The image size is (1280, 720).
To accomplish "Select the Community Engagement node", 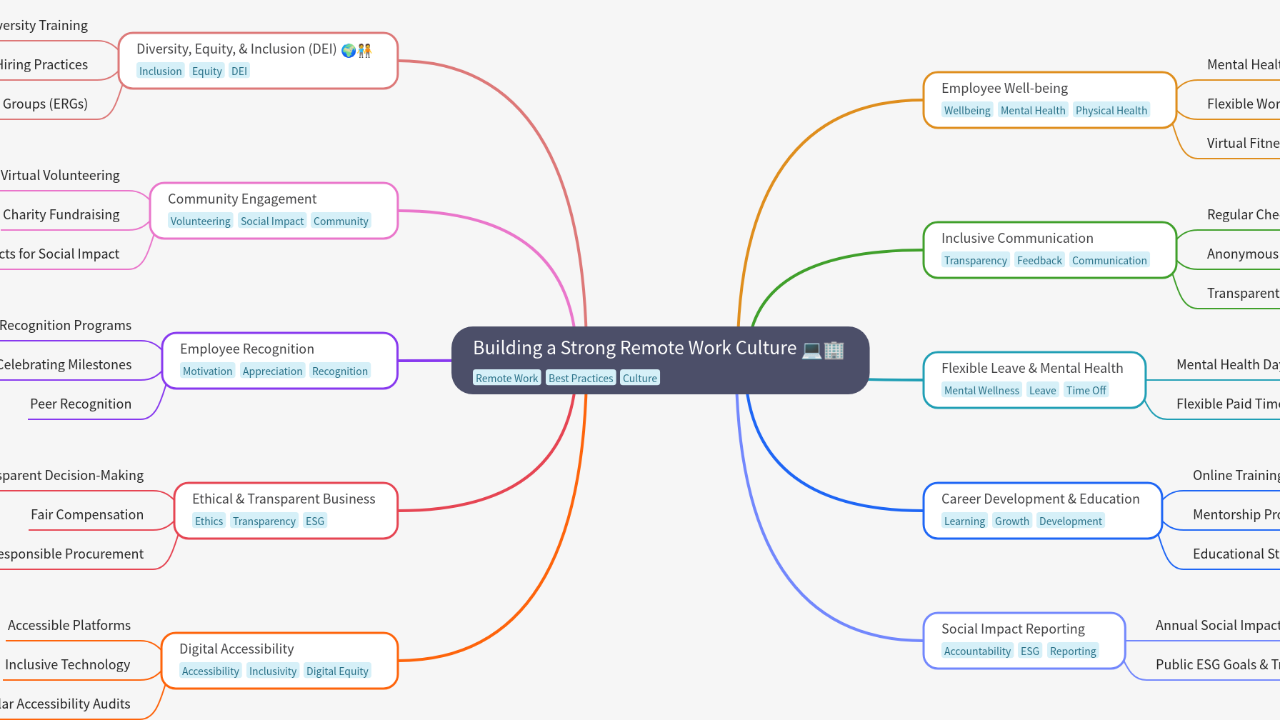I will click(274, 210).
